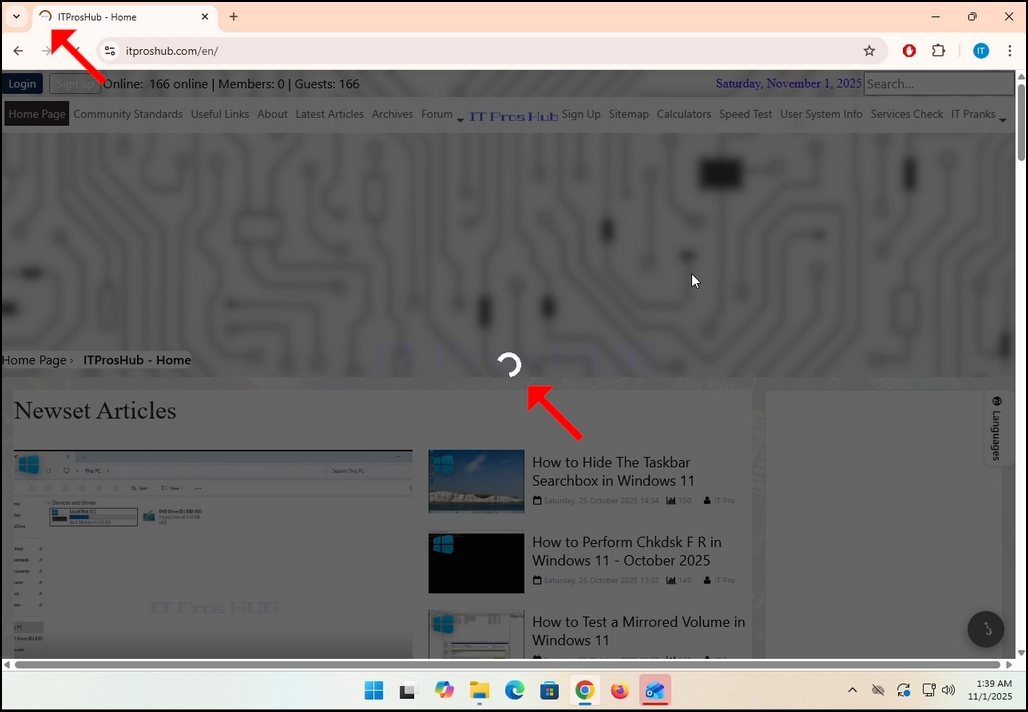Select the ITProsHub - Home tab
This screenshot has height=712, width=1028.
click(125, 16)
